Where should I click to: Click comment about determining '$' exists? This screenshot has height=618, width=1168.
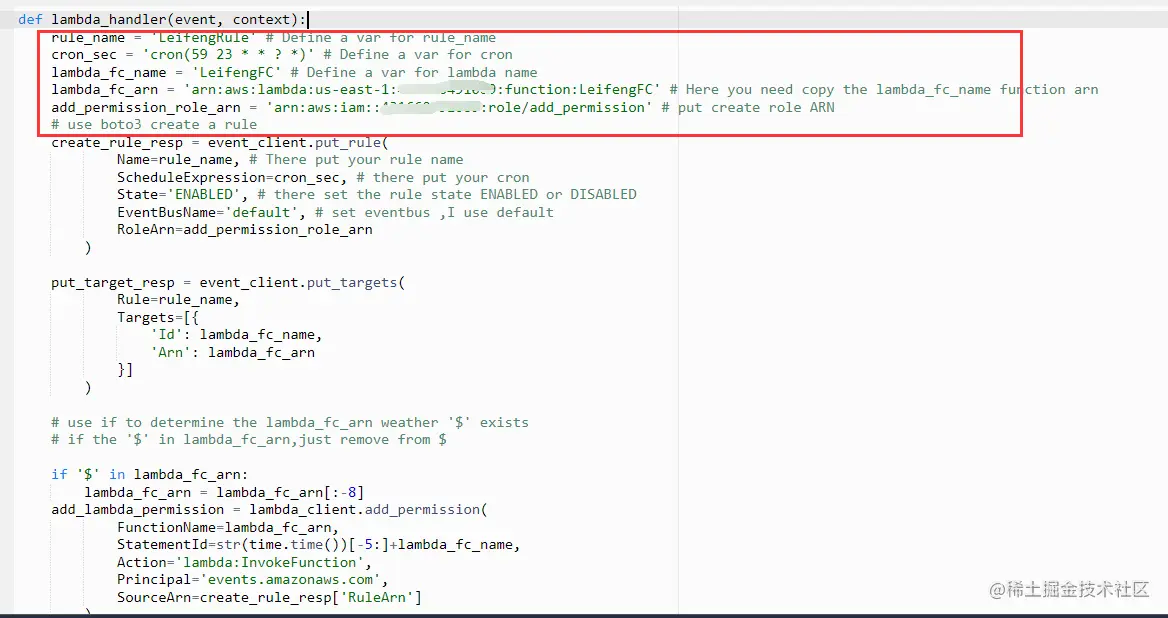click(x=290, y=422)
